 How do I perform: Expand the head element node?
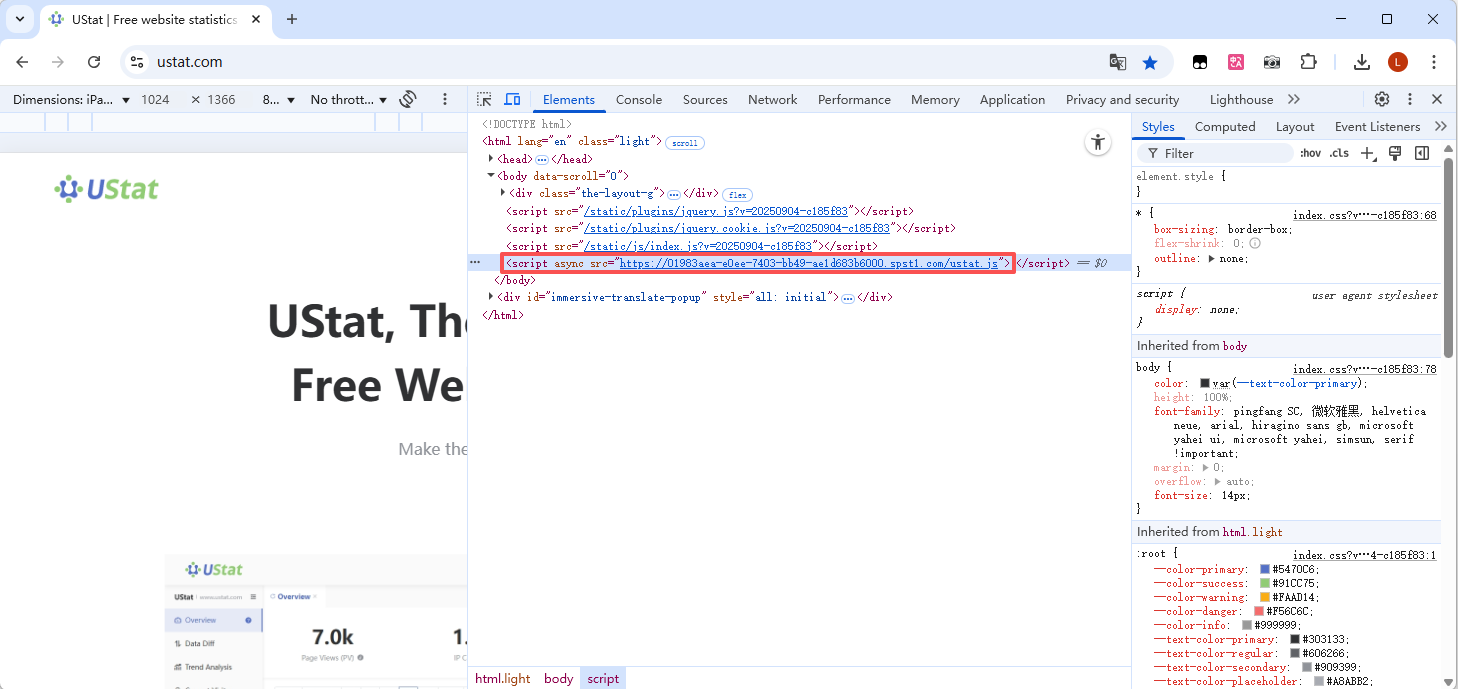pyautogui.click(x=491, y=159)
